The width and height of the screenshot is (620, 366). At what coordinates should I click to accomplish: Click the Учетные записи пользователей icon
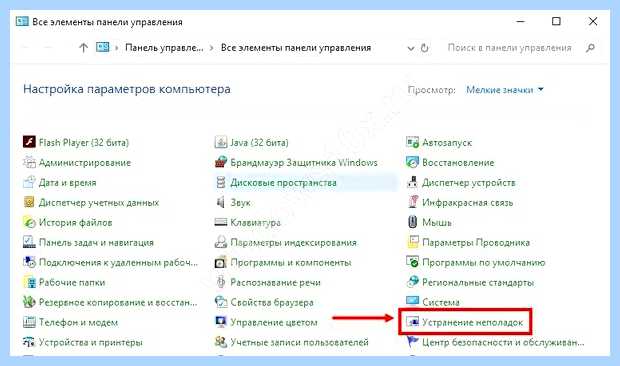click(221, 342)
